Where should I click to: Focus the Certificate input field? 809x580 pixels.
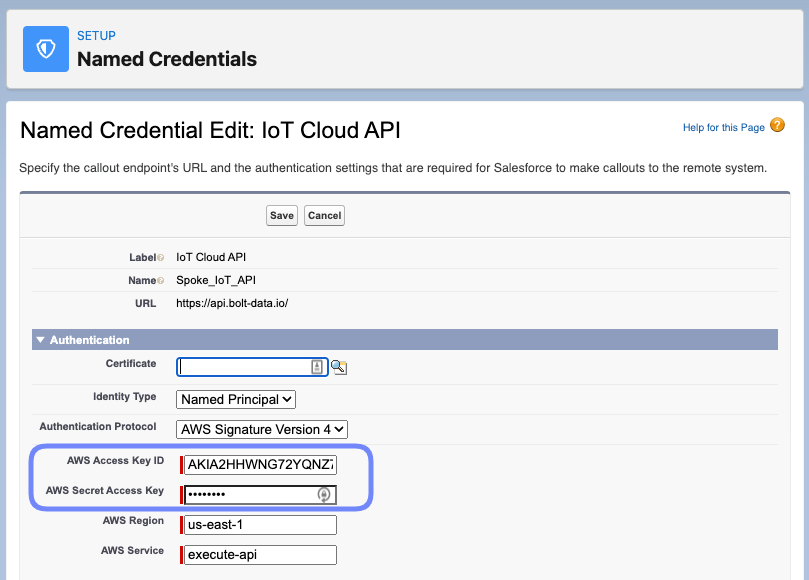click(x=252, y=367)
